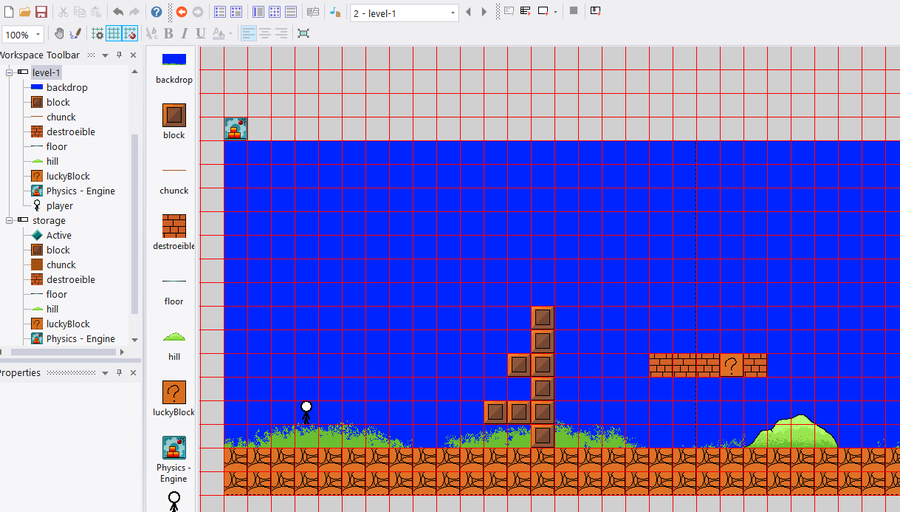Select Physics - Engine in object list
Viewport: 900px width, 512px height.
pyautogui.click(x=174, y=459)
